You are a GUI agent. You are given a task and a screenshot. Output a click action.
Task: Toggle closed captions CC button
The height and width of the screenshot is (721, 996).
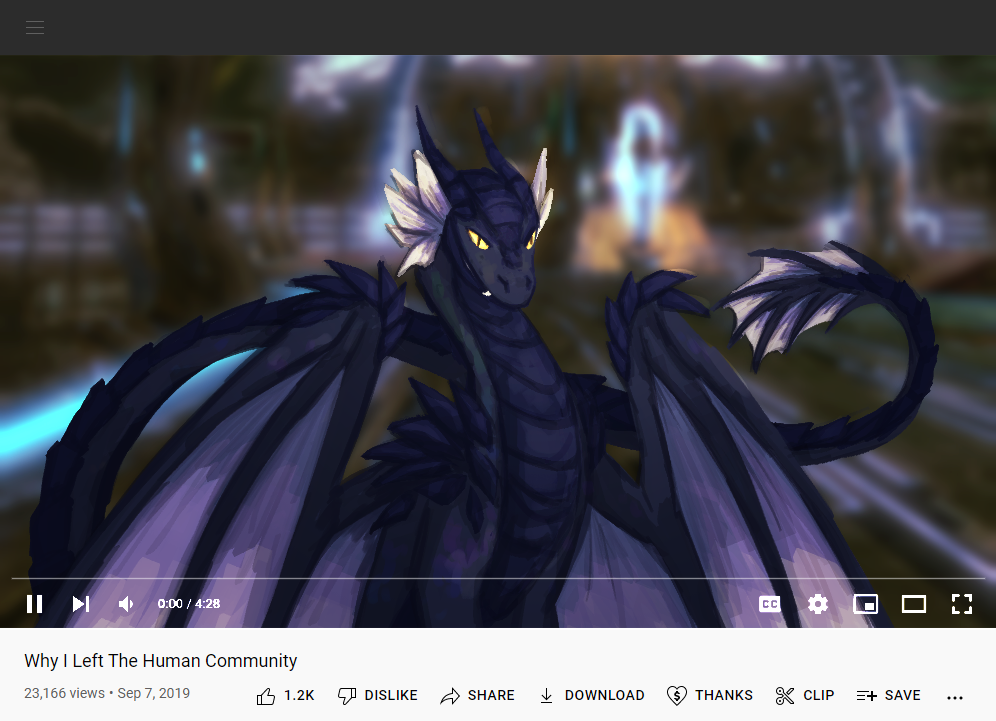point(769,604)
